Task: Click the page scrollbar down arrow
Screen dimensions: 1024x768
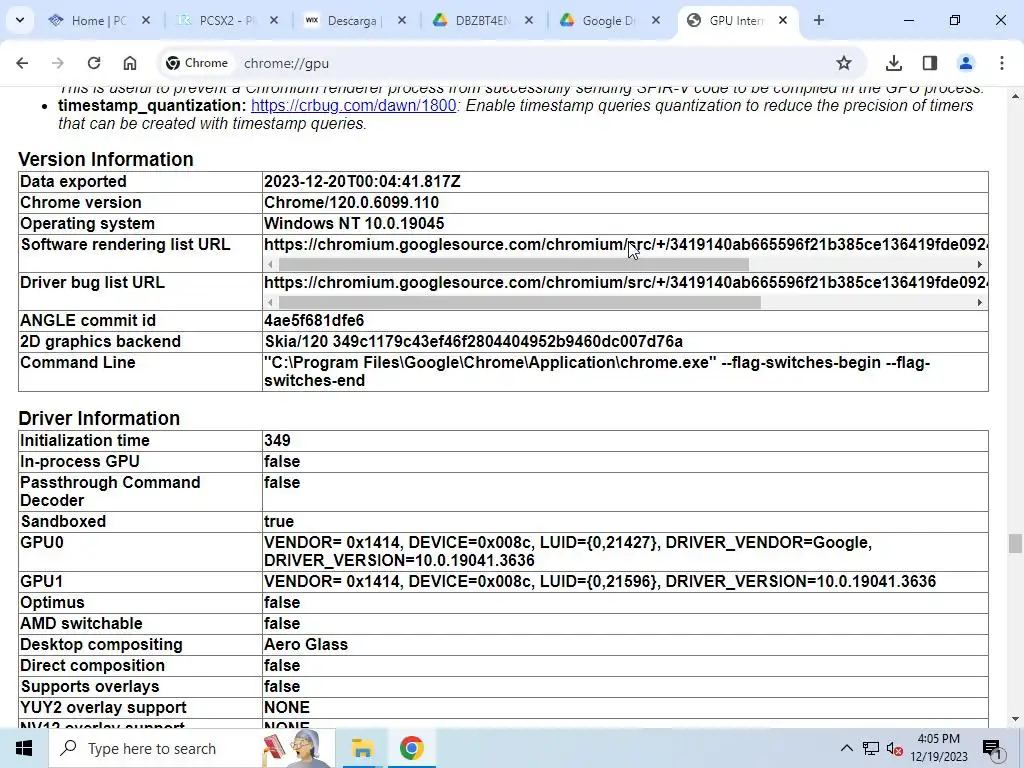Action: (1015, 719)
